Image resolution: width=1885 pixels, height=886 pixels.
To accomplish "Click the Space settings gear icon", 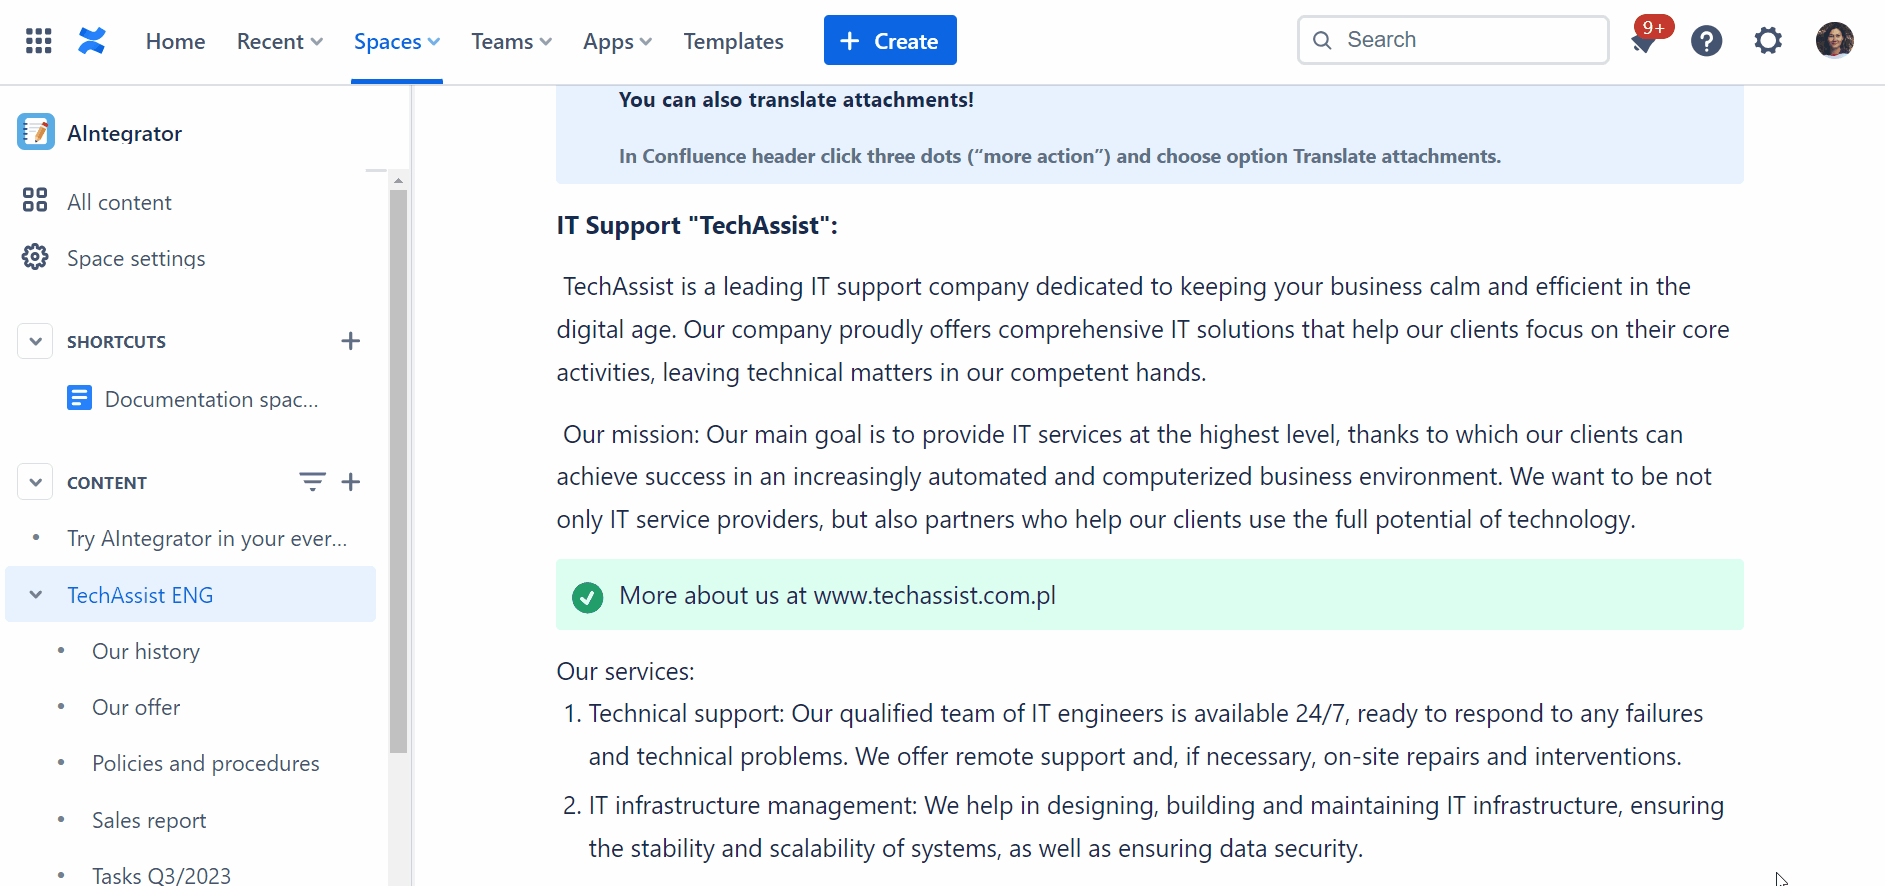I will 35,257.
